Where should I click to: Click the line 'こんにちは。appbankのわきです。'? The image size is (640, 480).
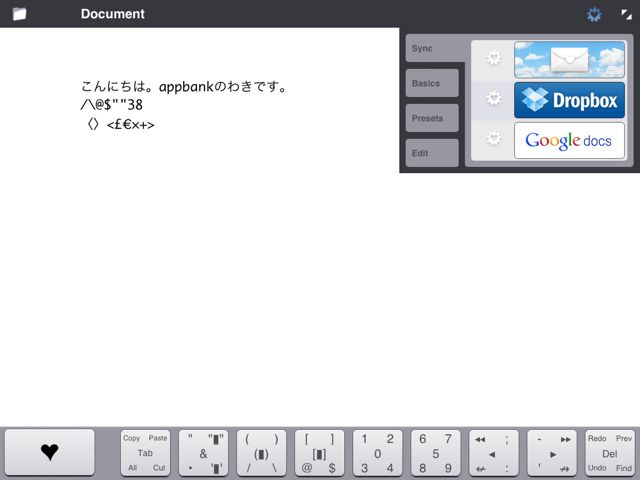click(184, 87)
